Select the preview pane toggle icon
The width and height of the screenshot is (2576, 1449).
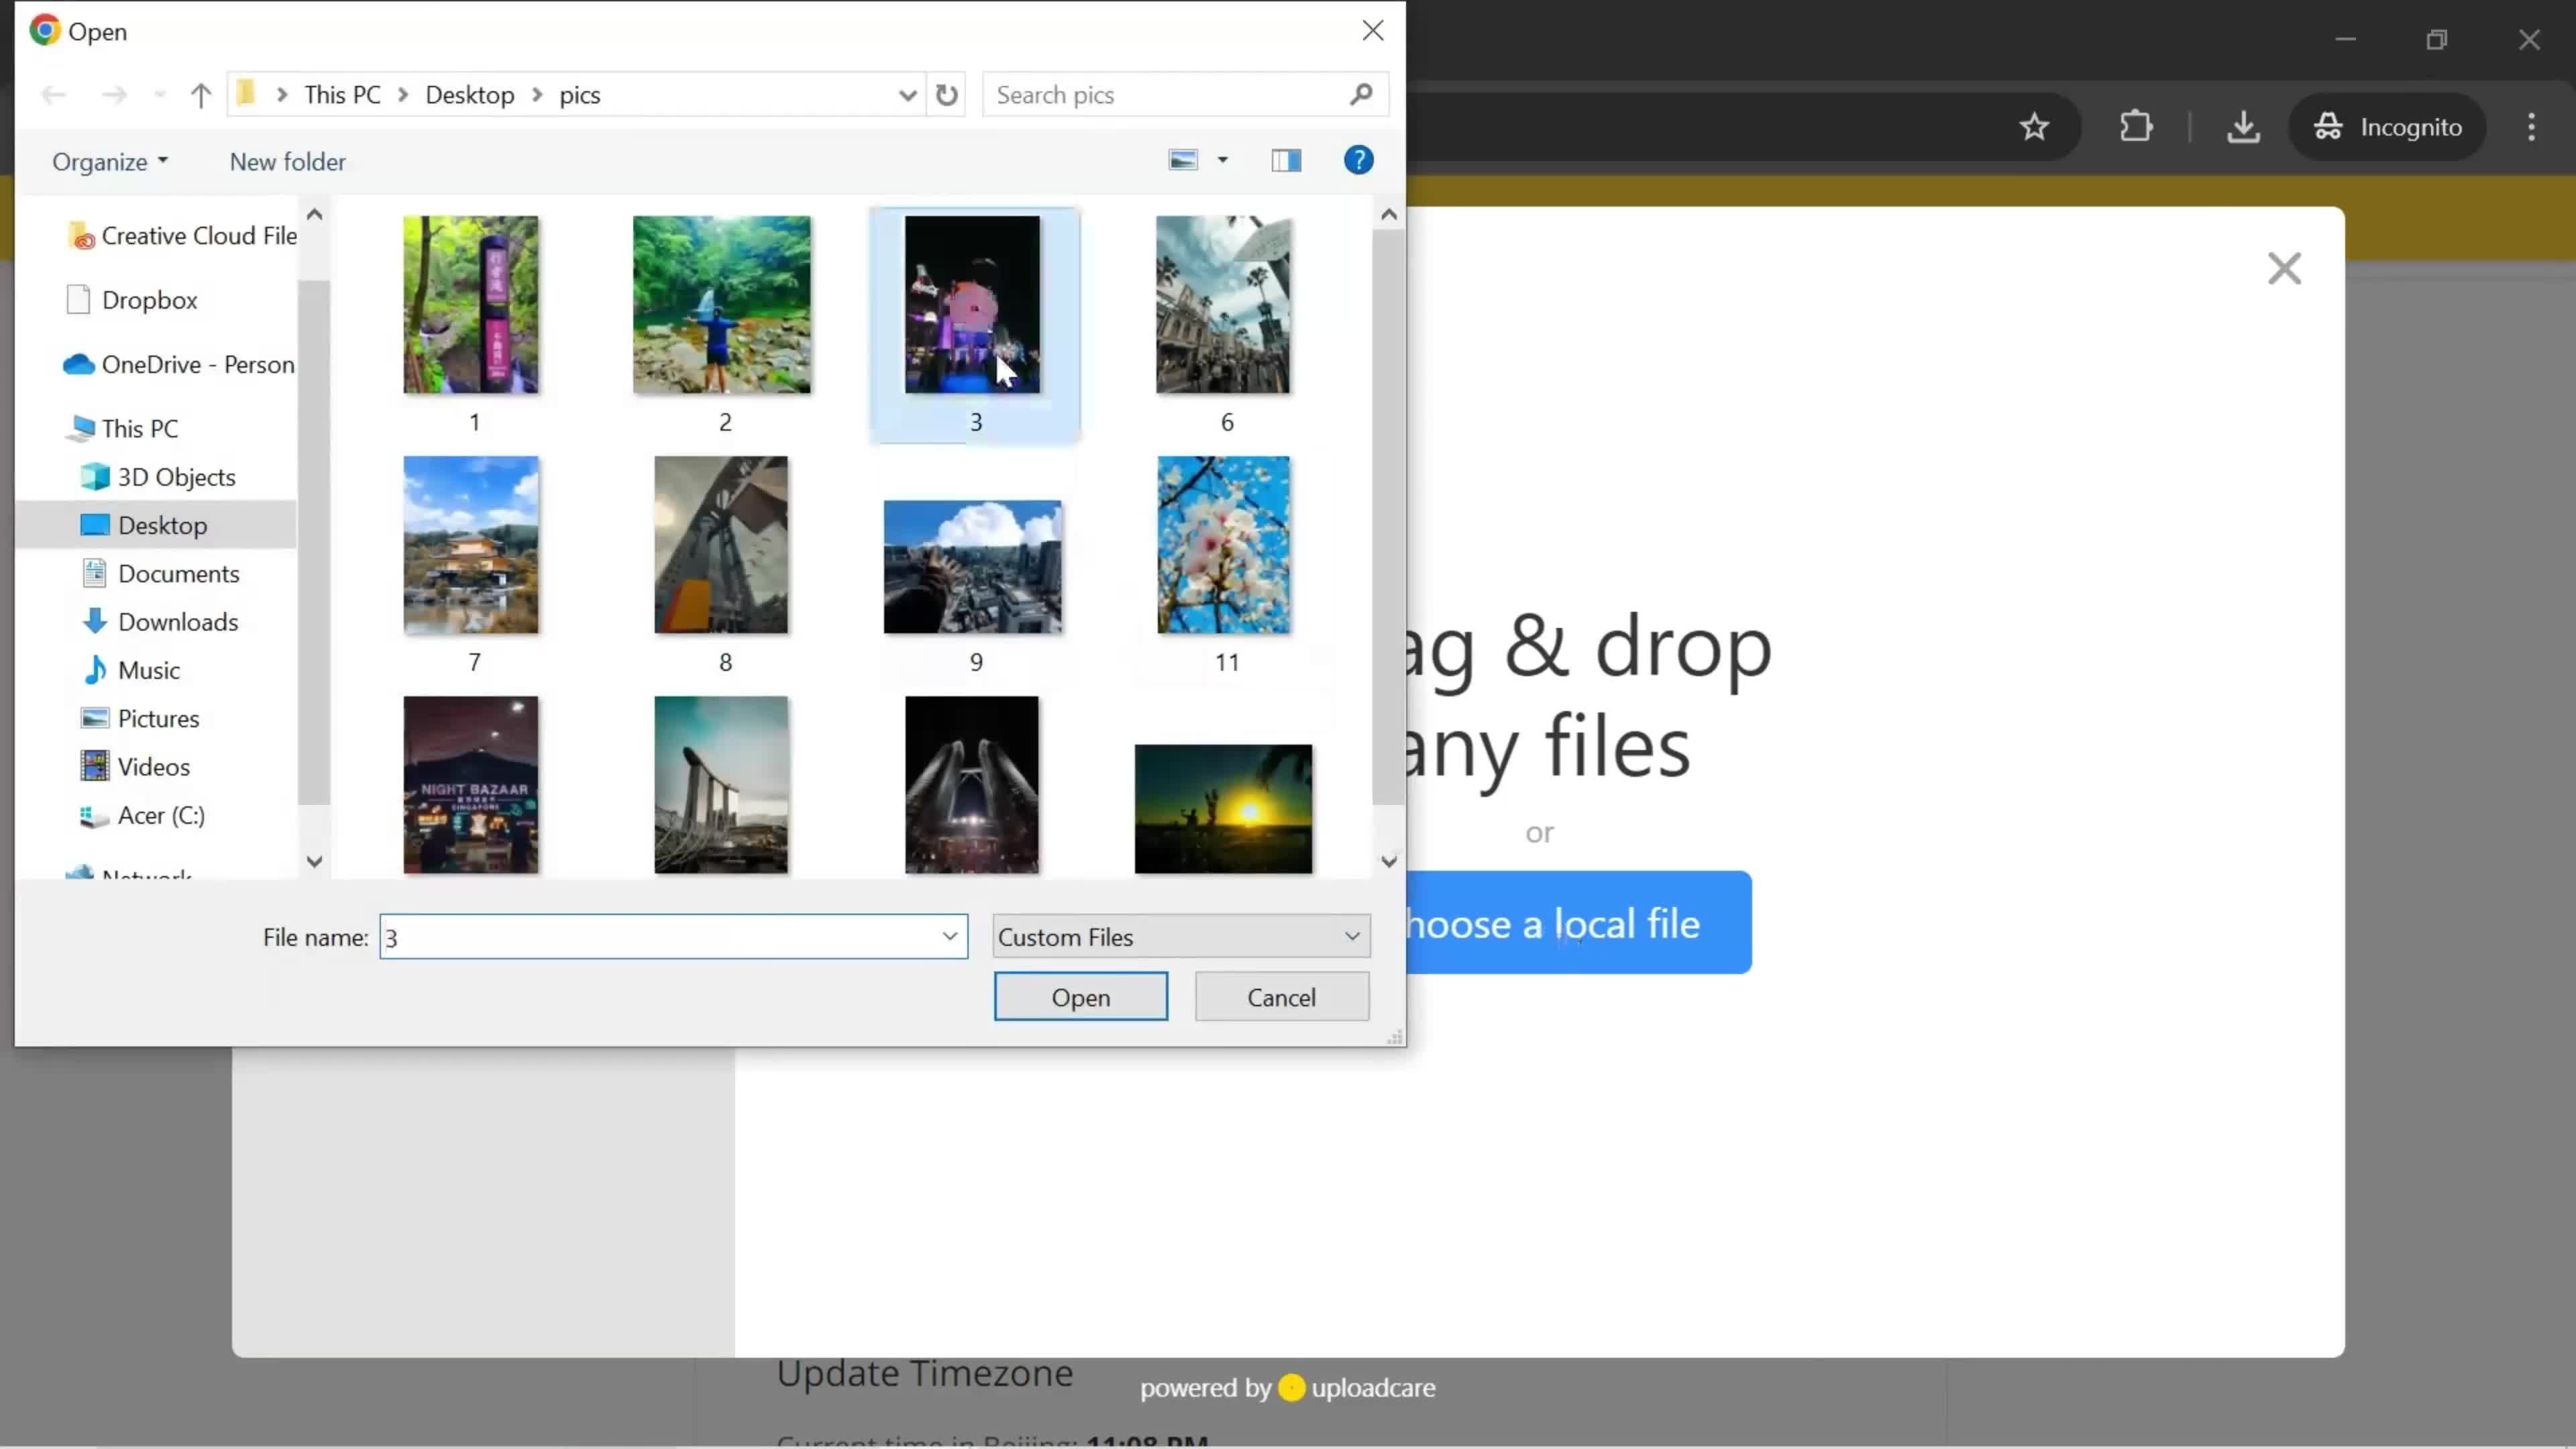[x=1286, y=161]
